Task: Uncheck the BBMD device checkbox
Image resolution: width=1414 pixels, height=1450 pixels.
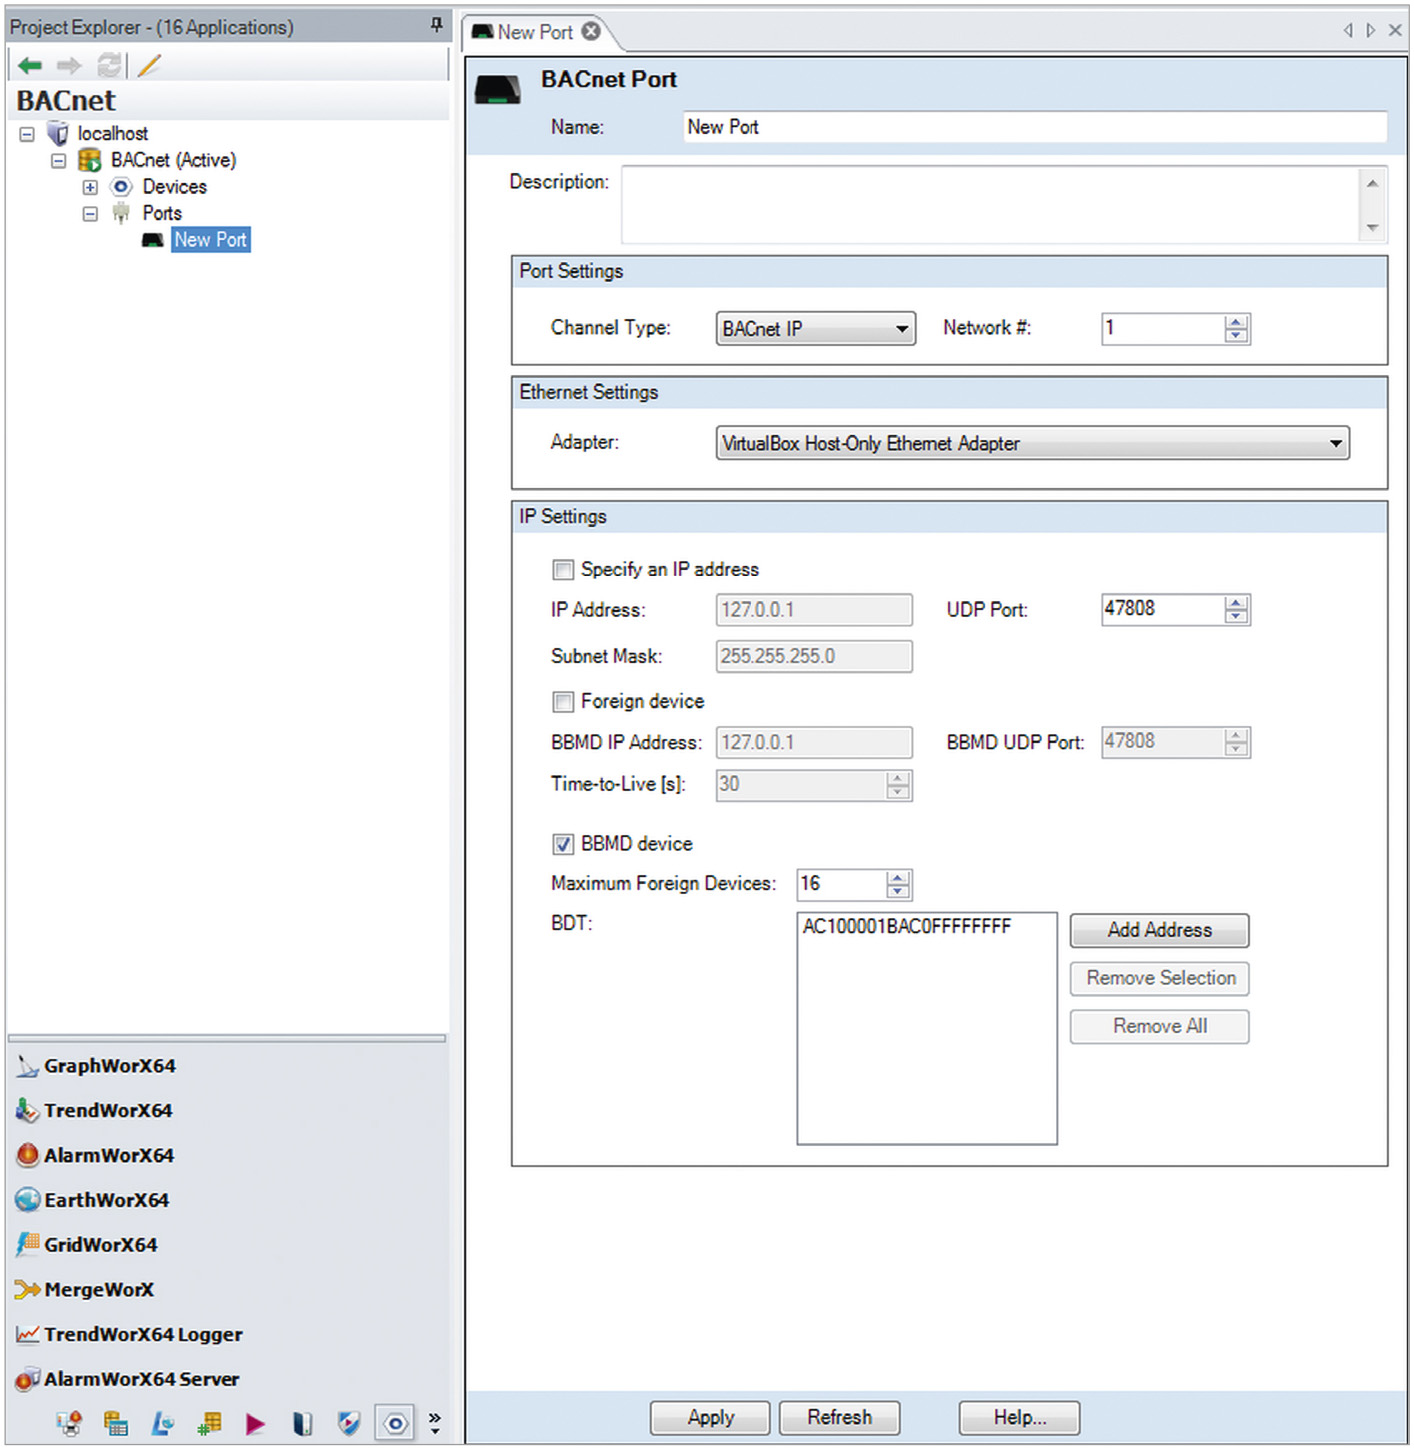Action: 563,844
